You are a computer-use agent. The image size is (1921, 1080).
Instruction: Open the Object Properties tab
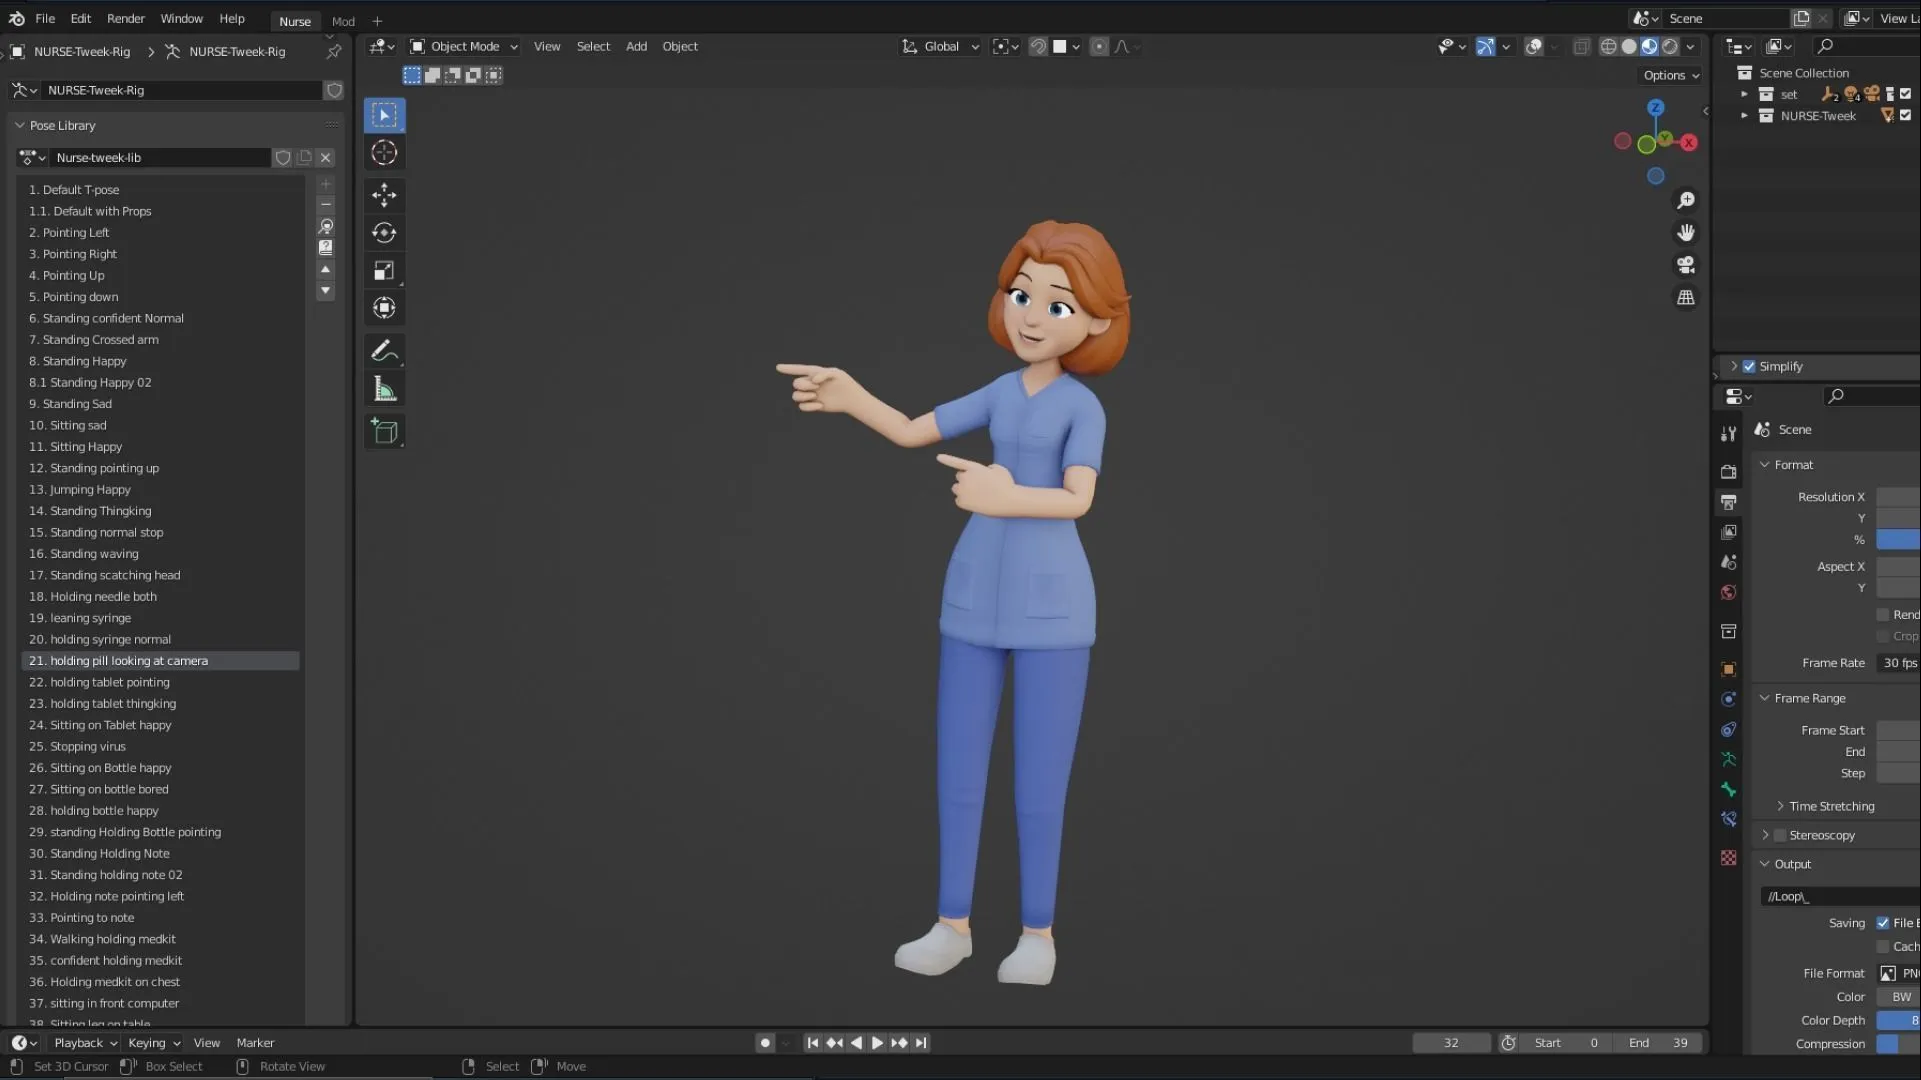(x=1728, y=669)
